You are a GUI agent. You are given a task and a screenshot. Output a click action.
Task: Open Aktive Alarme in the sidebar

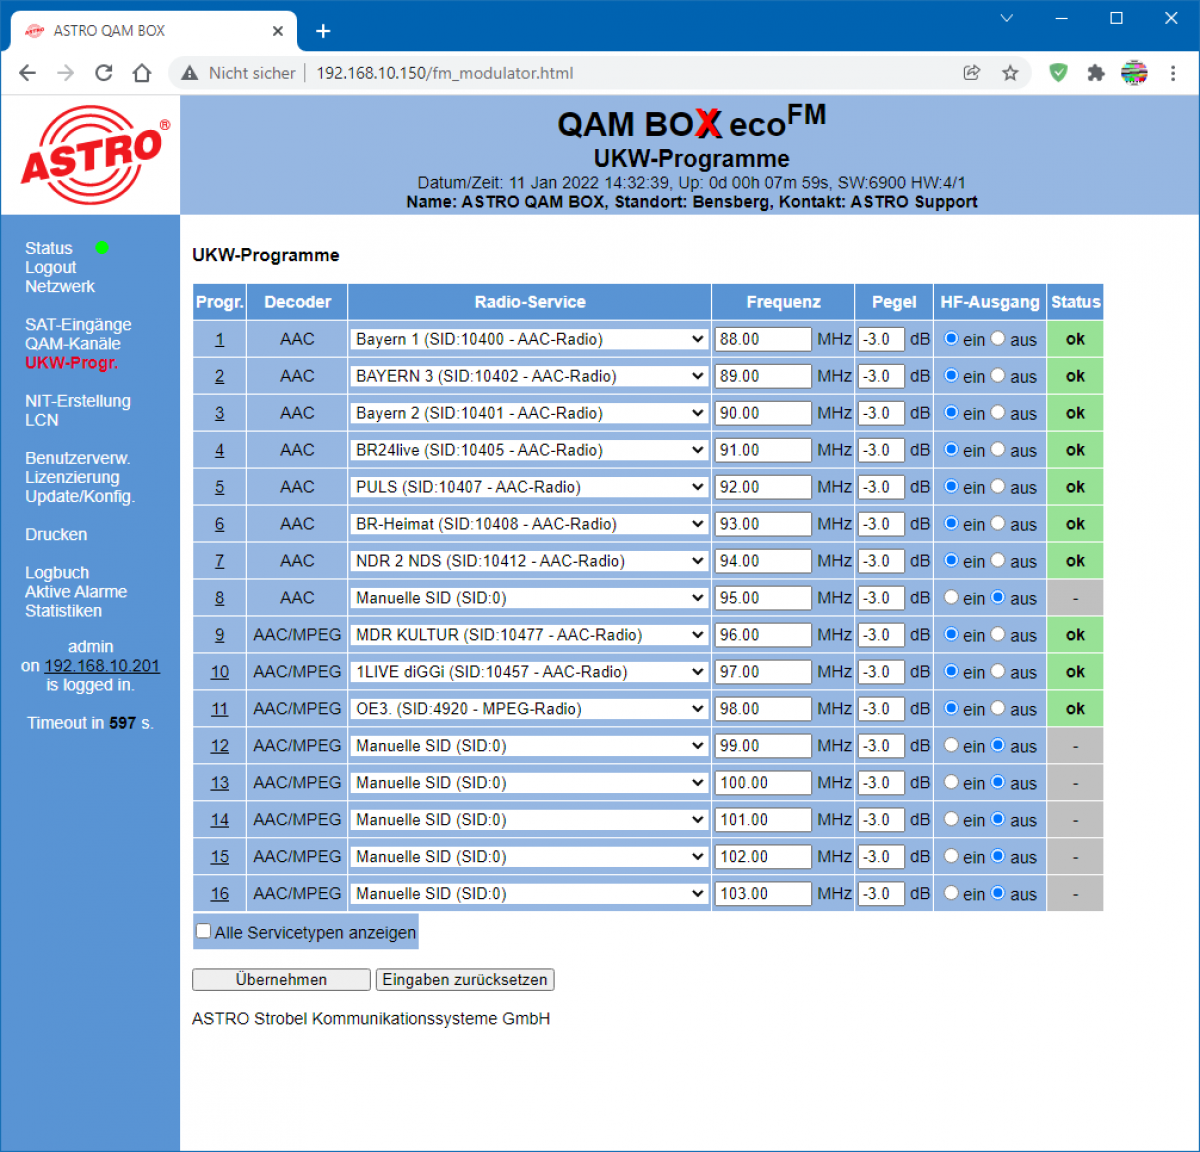tap(76, 592)
